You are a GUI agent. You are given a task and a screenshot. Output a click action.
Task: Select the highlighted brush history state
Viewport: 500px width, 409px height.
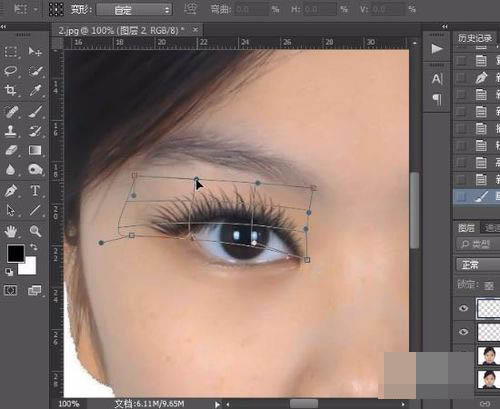pos(476,197)
